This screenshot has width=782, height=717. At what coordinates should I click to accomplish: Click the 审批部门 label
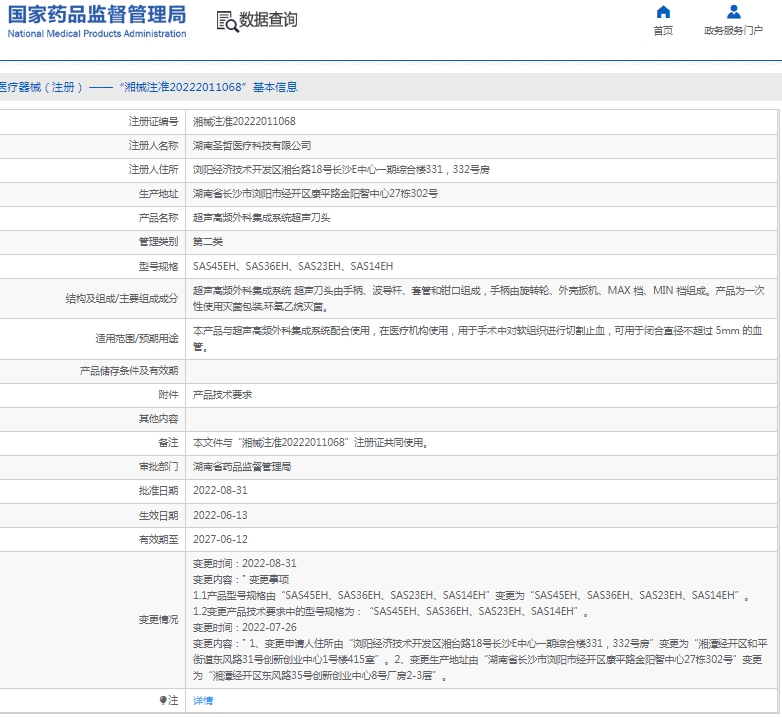coord(158,467)
